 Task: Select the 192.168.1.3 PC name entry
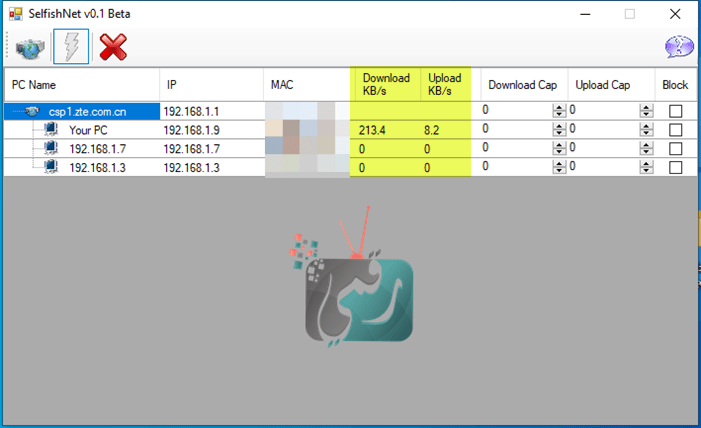pos(97,168)
